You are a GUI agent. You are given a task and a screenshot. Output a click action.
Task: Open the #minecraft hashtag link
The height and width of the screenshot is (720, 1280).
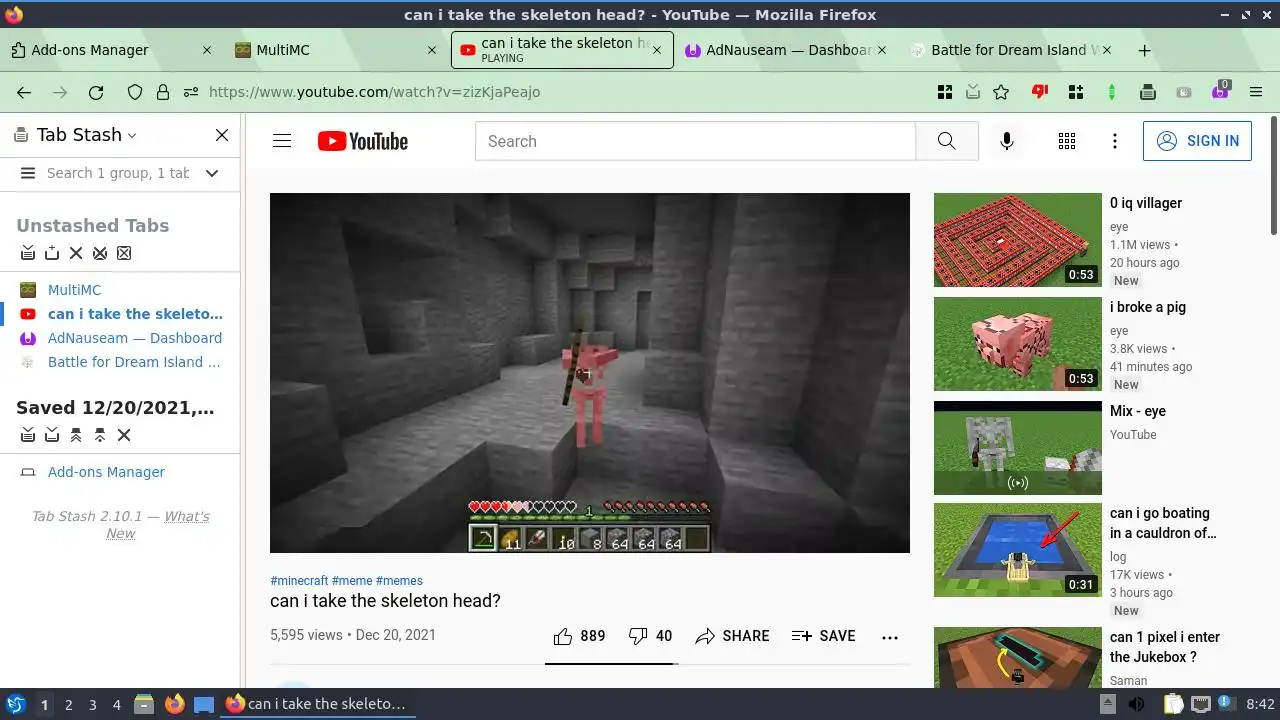(x=299, y=581)
